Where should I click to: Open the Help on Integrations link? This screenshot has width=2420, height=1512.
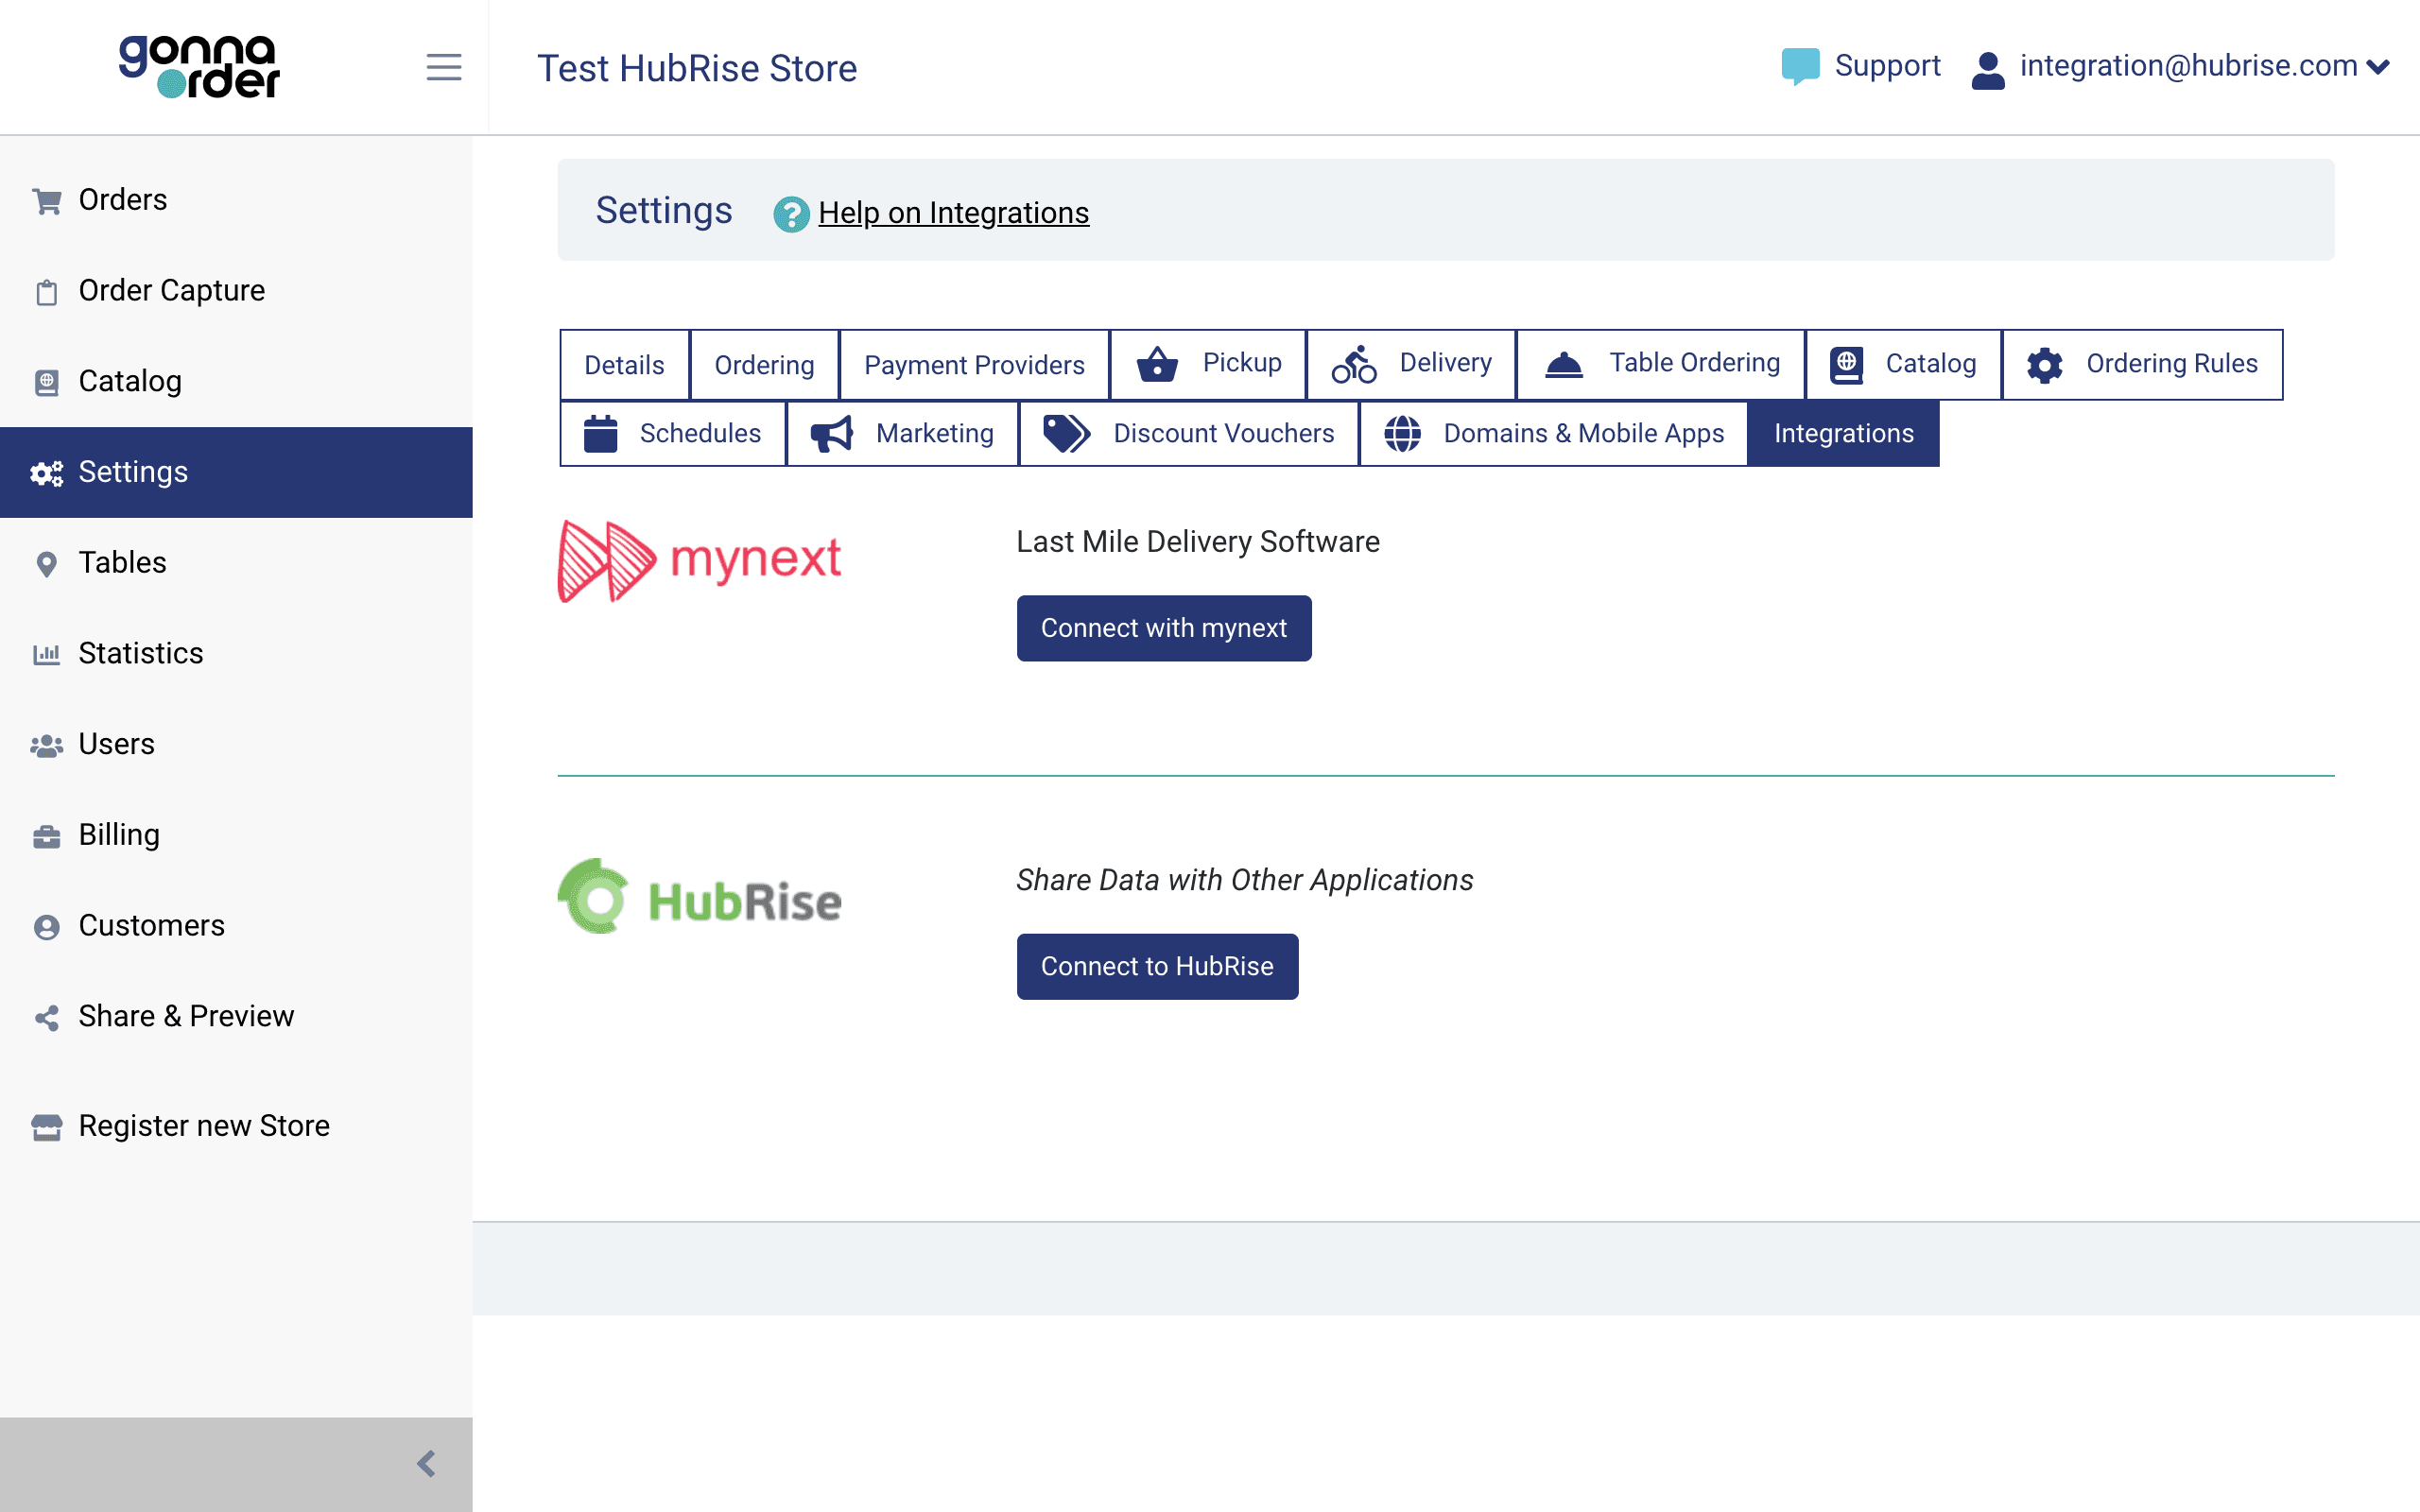[953, 213]
